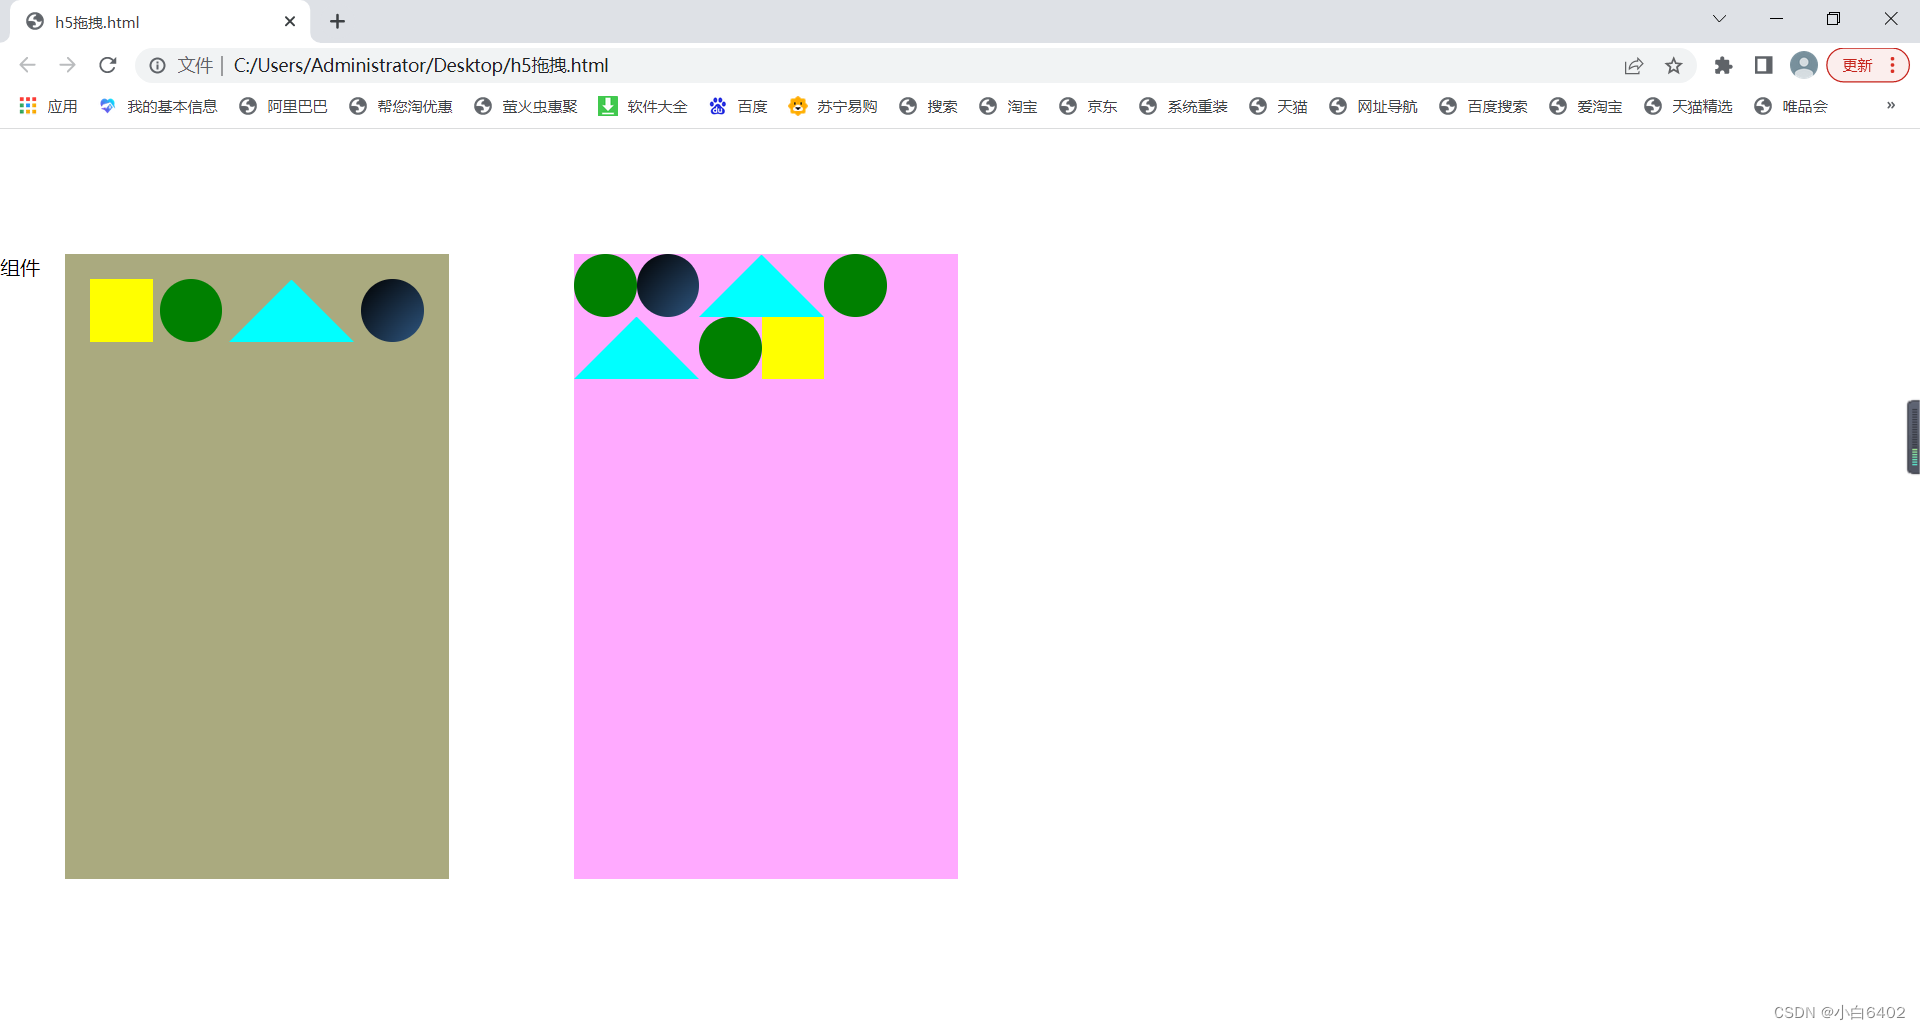
Task: Select the h5拖拽.html tab
Action: click(x=160, y=21)
